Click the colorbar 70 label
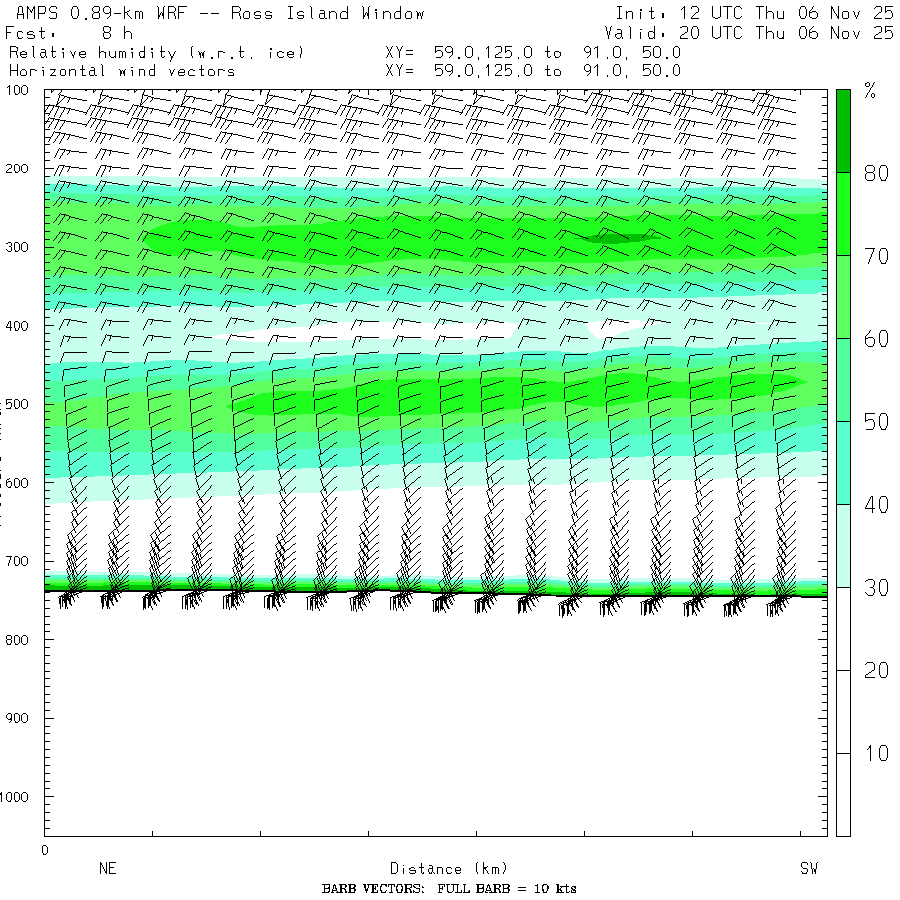The height and width of the screenshot is (900, 900). coord(876,256)
